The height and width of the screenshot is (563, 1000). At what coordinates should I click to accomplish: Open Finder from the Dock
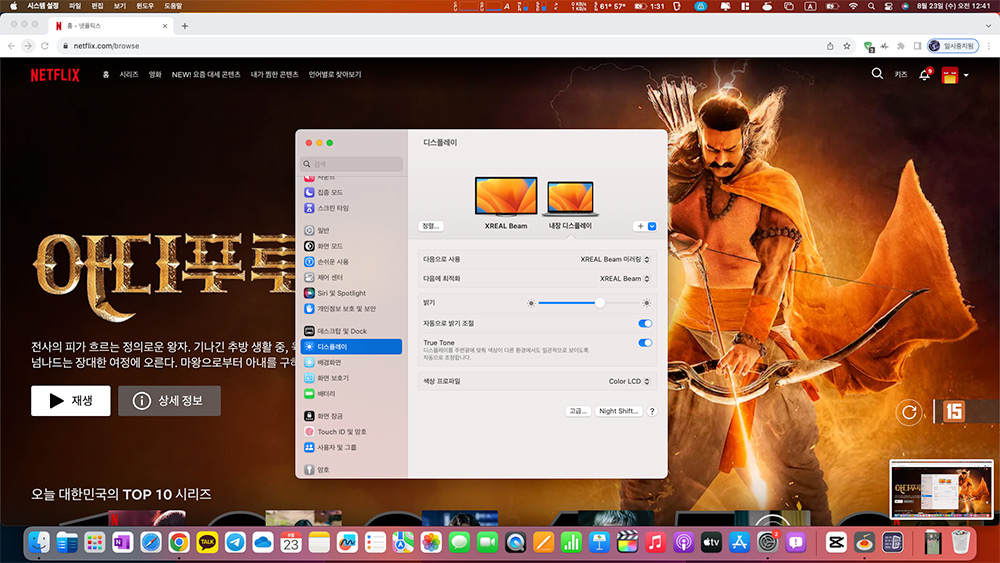pos(40,543)
